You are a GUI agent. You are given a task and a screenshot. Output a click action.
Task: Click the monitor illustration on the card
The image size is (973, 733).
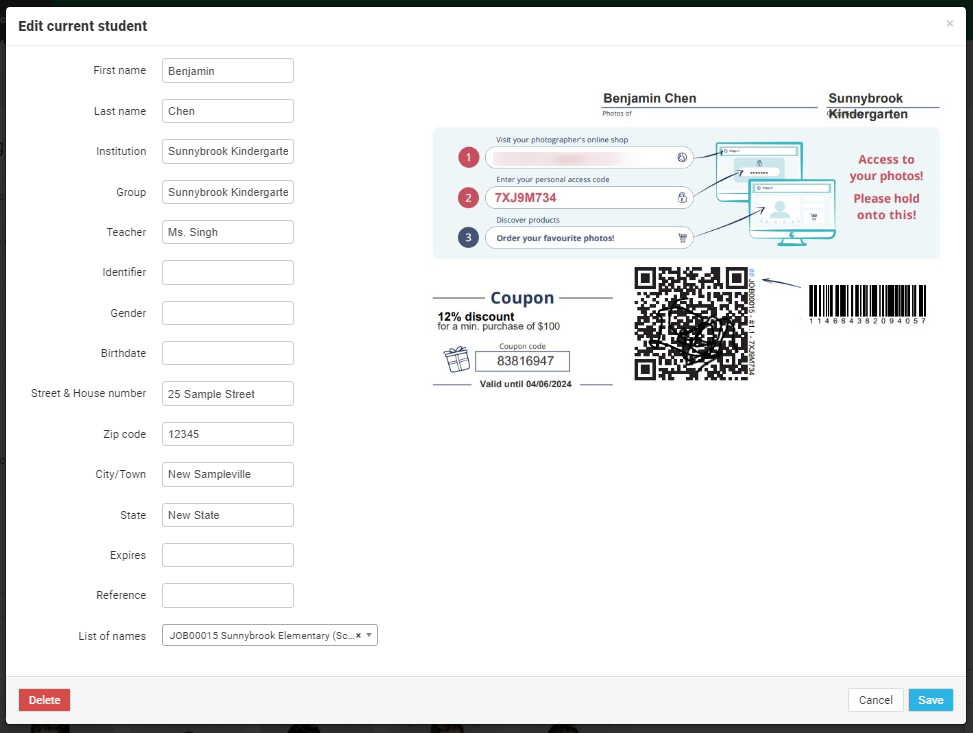[775, 194]
